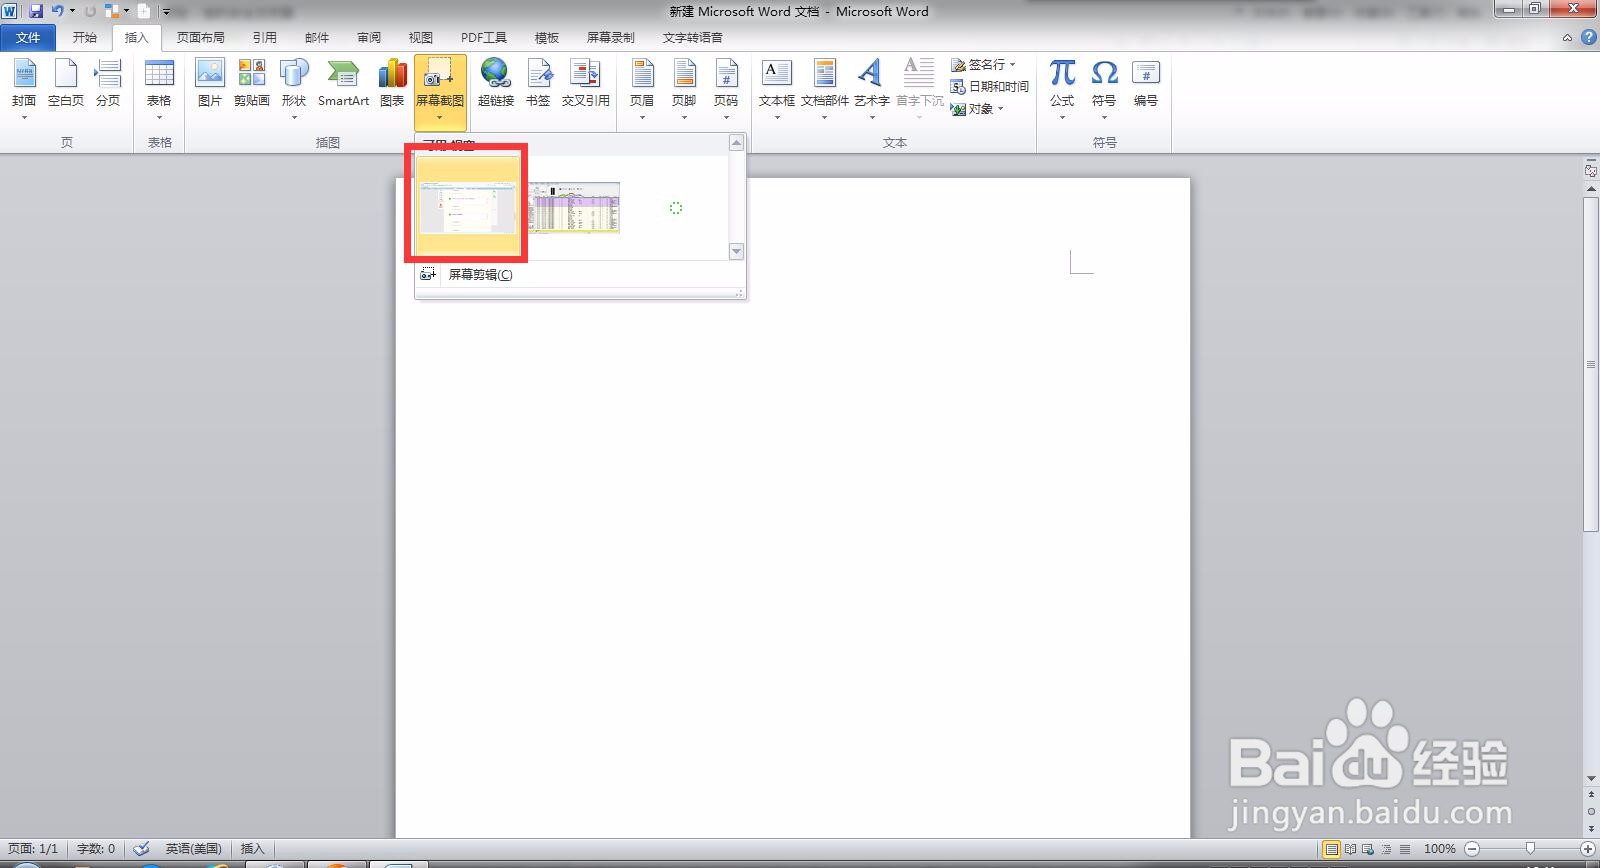1600x868 pixels.
Task: Click the vertical scrollbar down arrow
Action: click(x=1591, y=778)
